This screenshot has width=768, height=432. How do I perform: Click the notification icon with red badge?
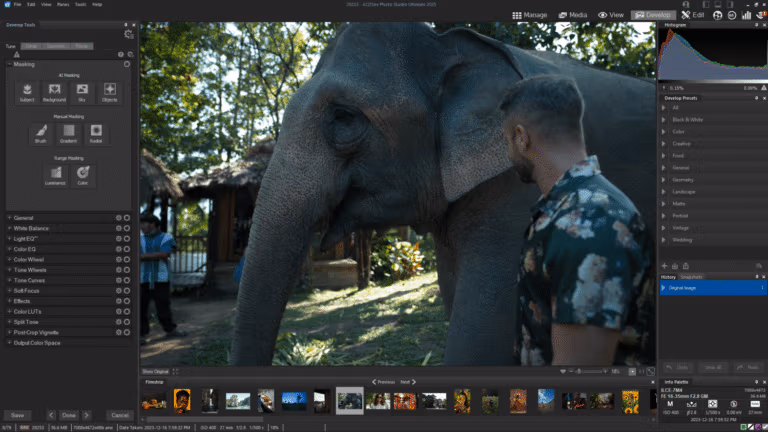point(762,15)
